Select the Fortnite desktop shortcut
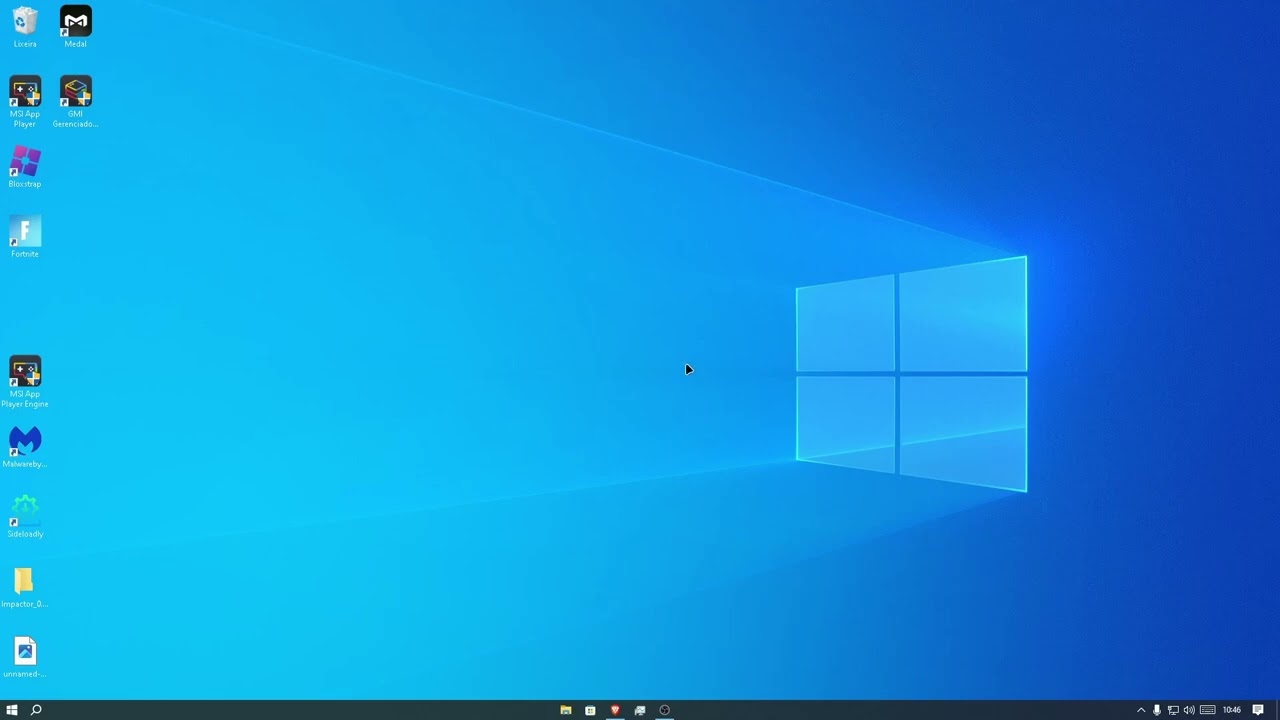This screenshot has height=720, width=1280. click(25, 237)
